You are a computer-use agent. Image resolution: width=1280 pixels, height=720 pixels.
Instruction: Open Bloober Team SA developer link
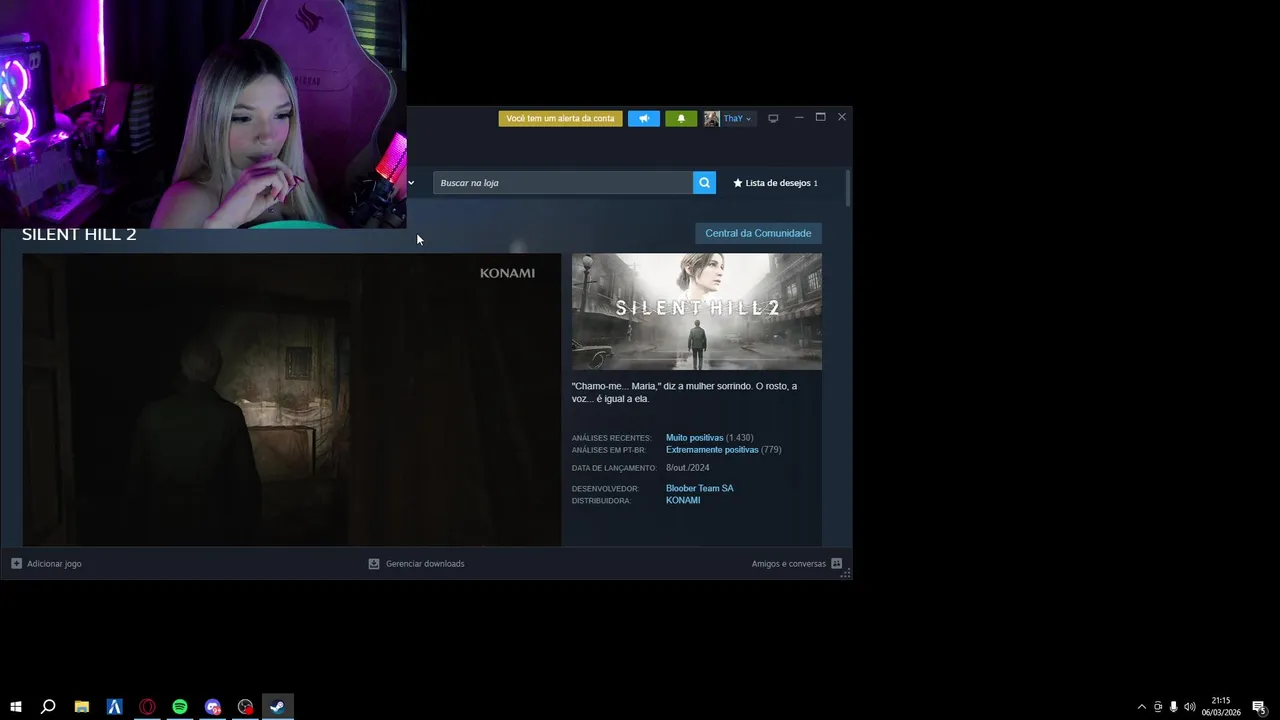pyautogui.click(x=699, y=488)
